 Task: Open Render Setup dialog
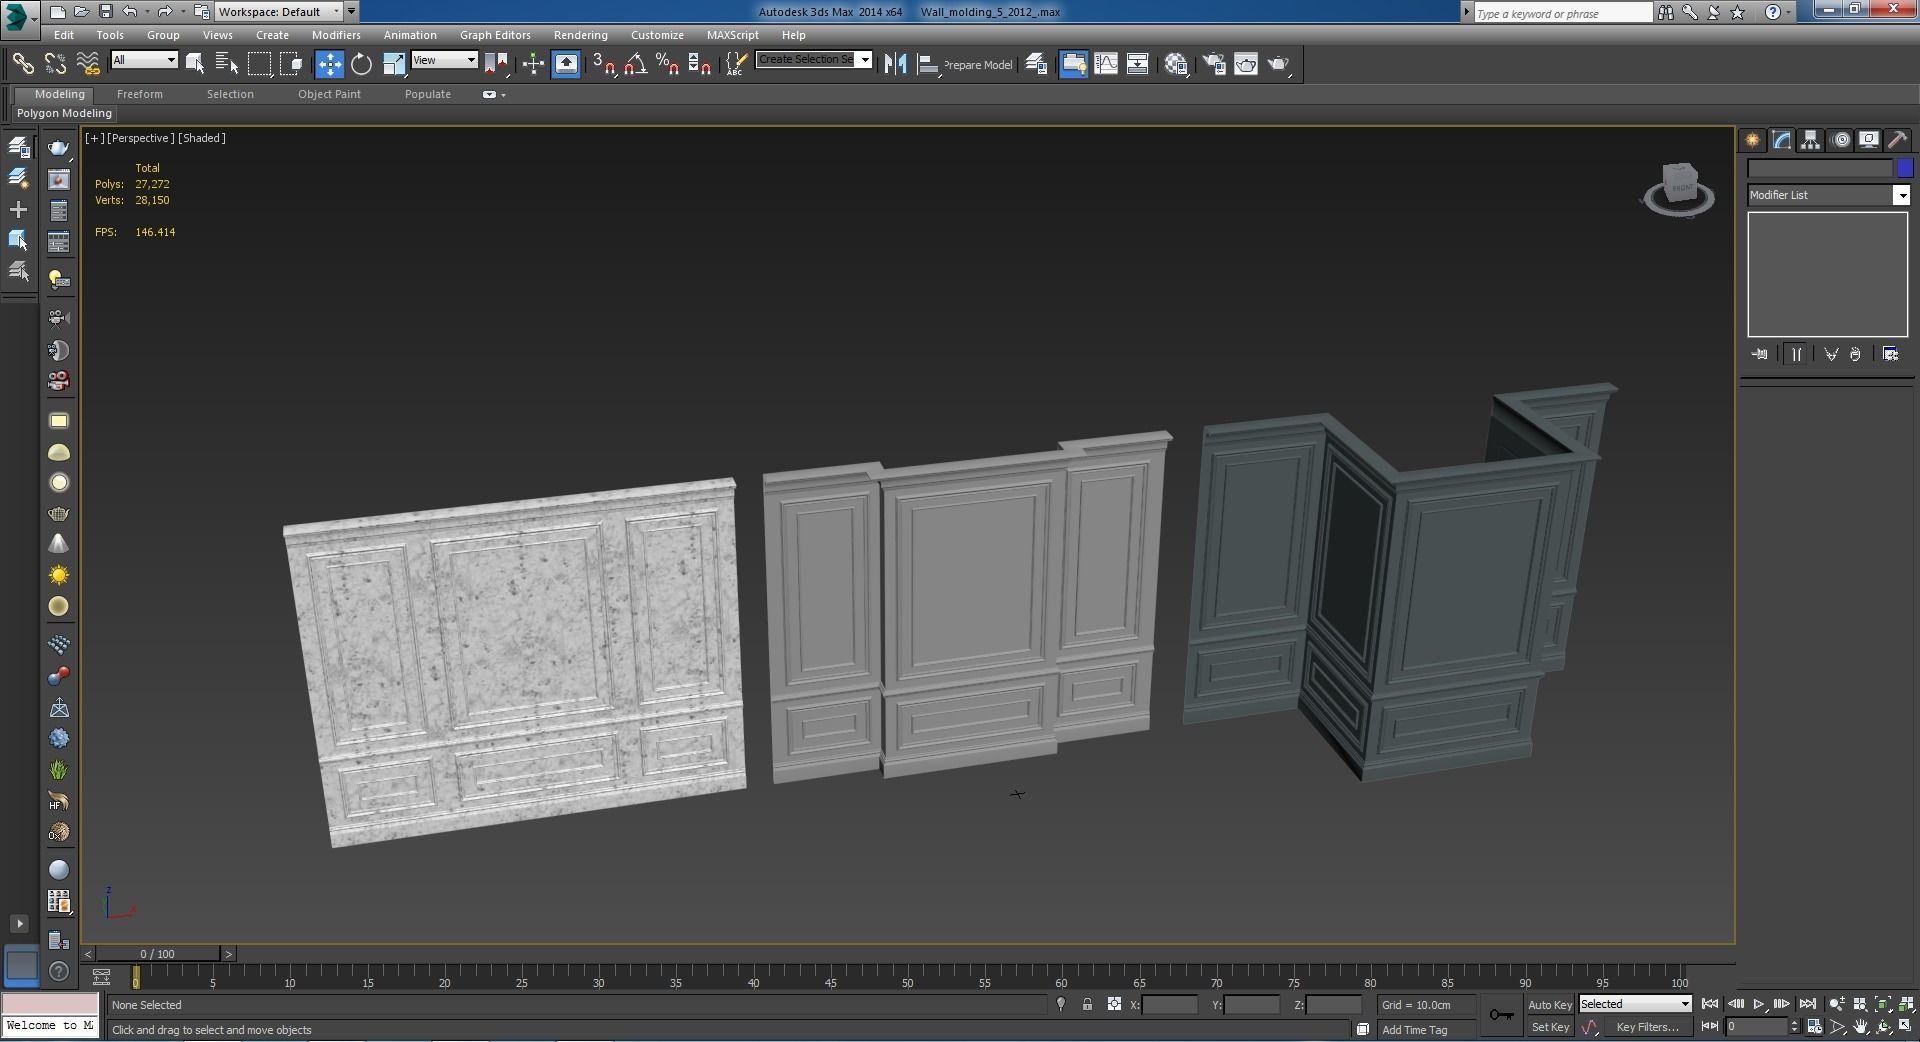[x=1214, y=64]
